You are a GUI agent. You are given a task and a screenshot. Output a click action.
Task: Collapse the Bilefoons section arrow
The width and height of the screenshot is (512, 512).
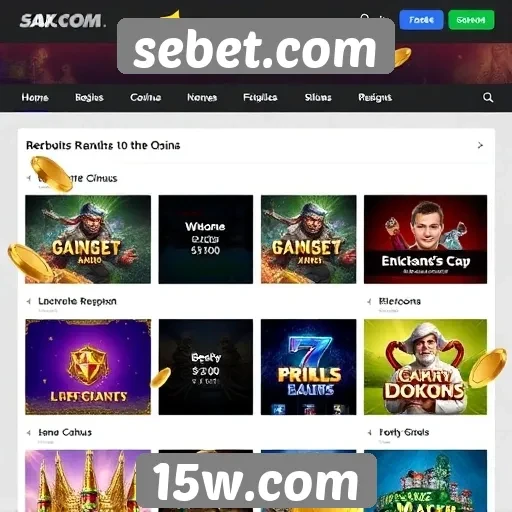point(369,301)
